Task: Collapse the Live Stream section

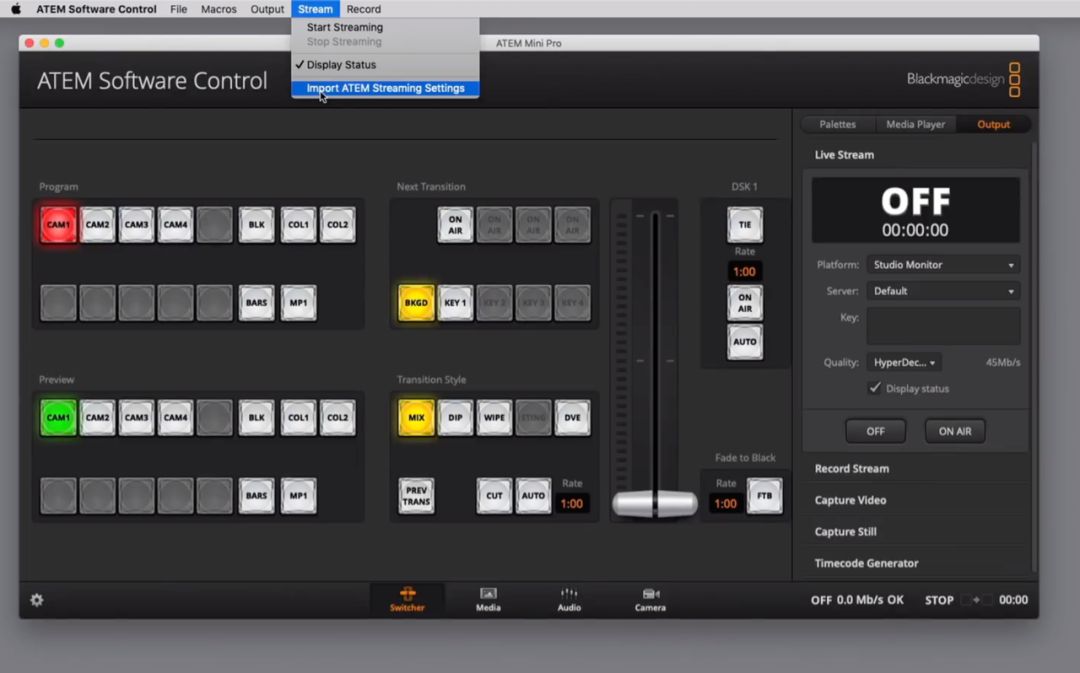Action: pyautogui.click(x=844, y=155)
